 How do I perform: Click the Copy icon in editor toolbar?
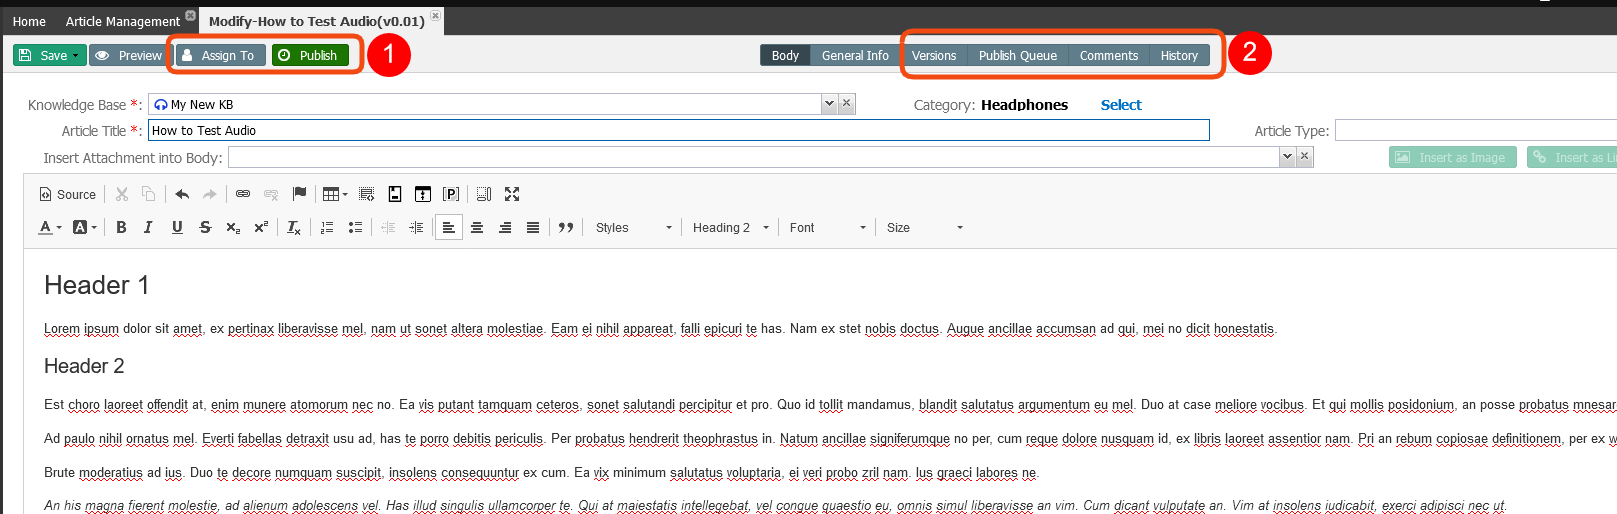pos(148,194)
